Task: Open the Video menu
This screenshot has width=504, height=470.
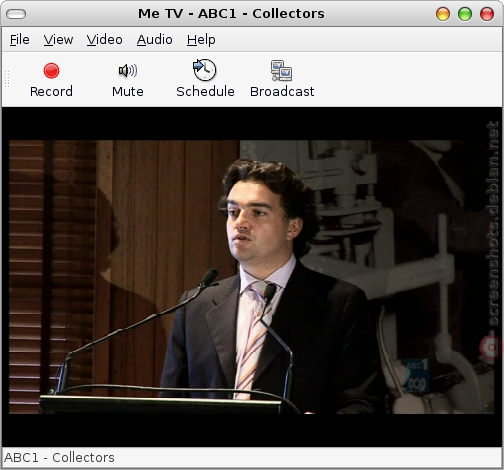Action: [x=105, y=40]
